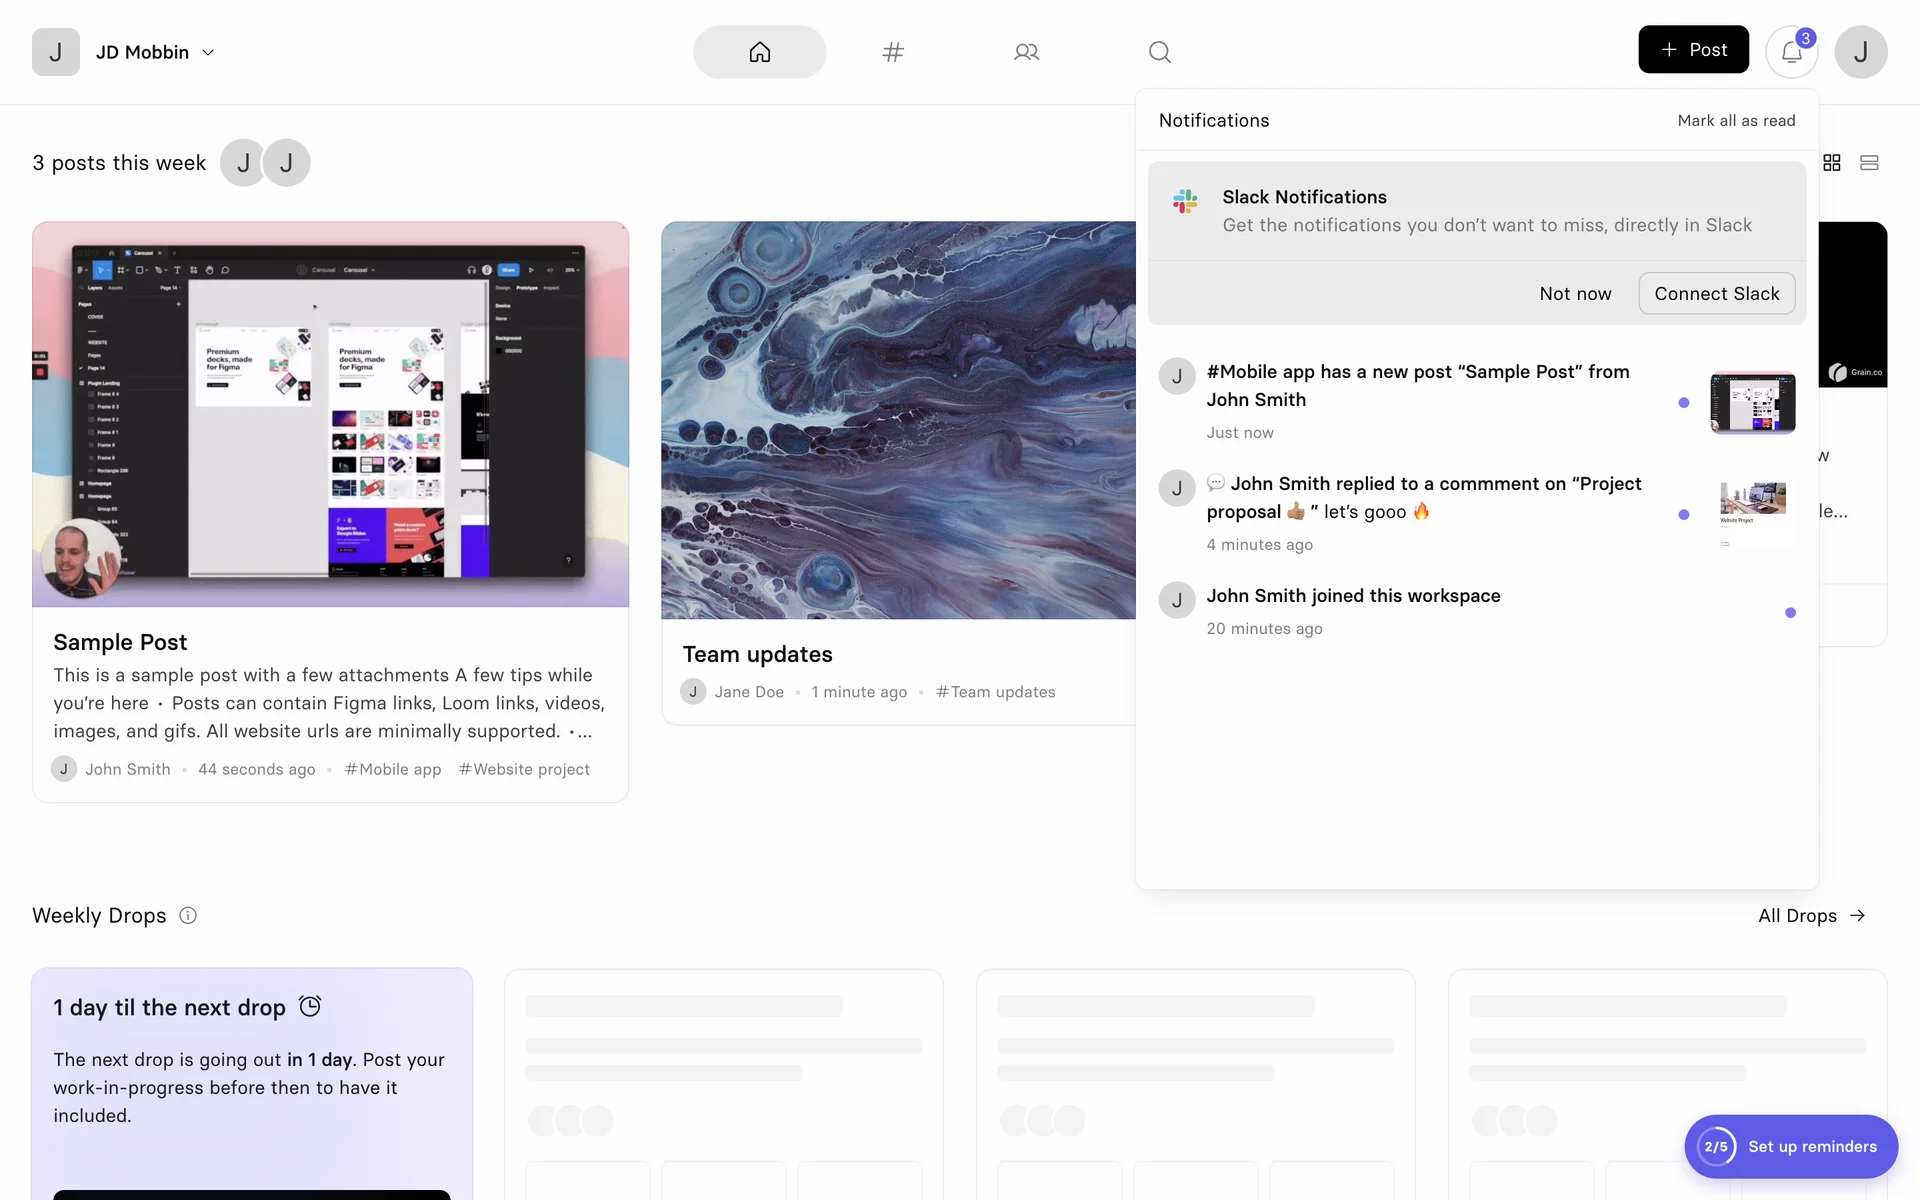This screenshot has width=1920, height=1200.
Task: Click the Weekly Drops info icon
Action: click(x=188, y=915)
